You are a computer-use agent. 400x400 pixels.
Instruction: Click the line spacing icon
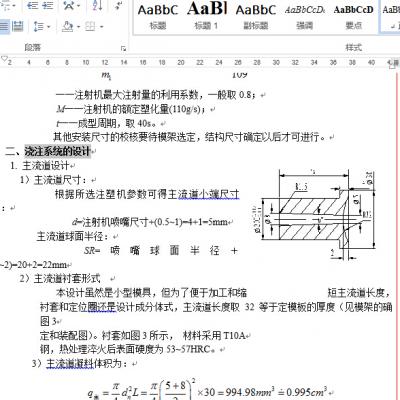click(x=39, y=26)
